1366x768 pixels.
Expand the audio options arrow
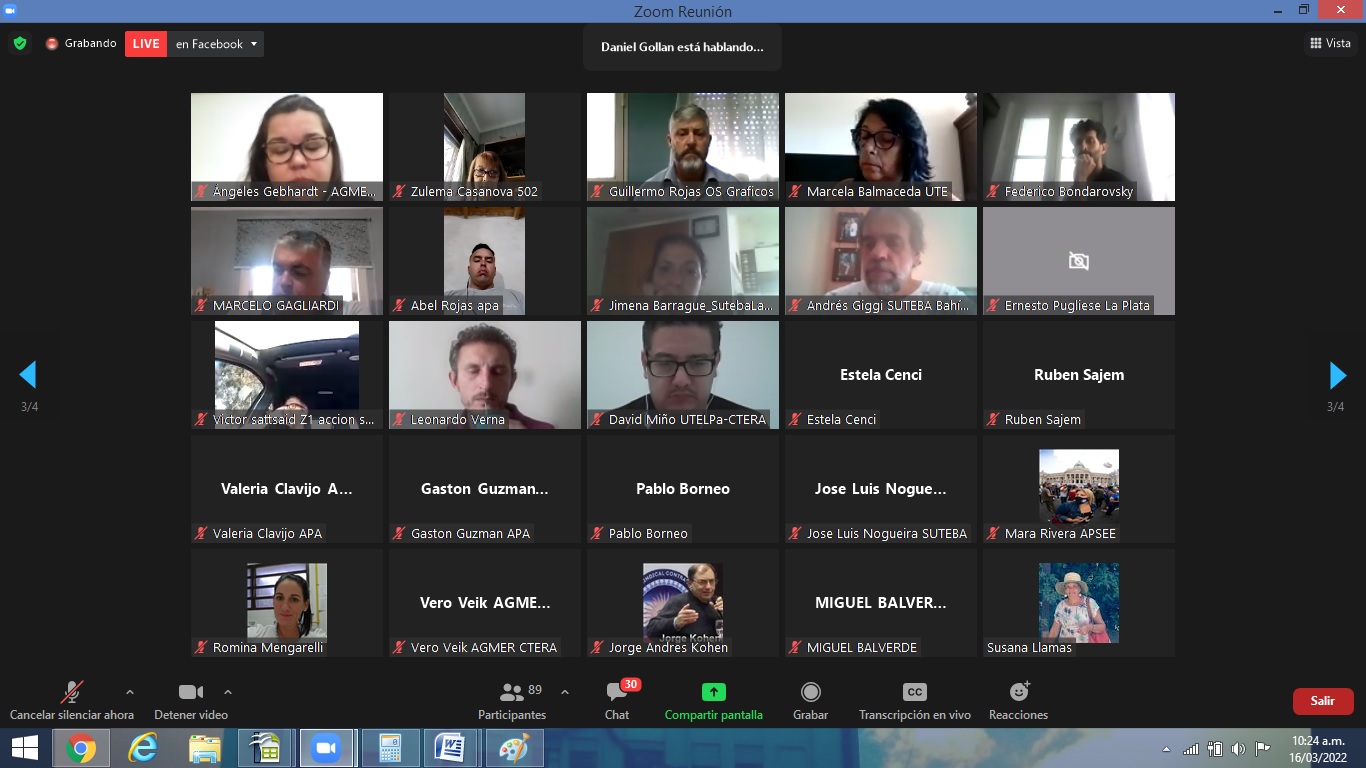coord(129,692)
